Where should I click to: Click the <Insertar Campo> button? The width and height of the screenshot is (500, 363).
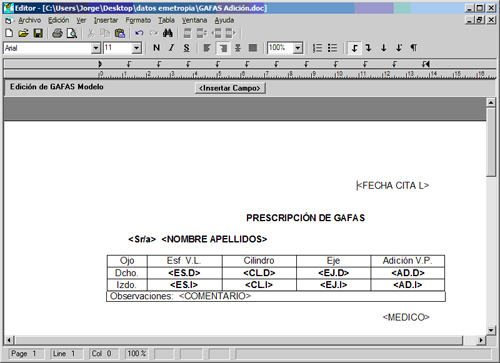(x=230, y=88)
